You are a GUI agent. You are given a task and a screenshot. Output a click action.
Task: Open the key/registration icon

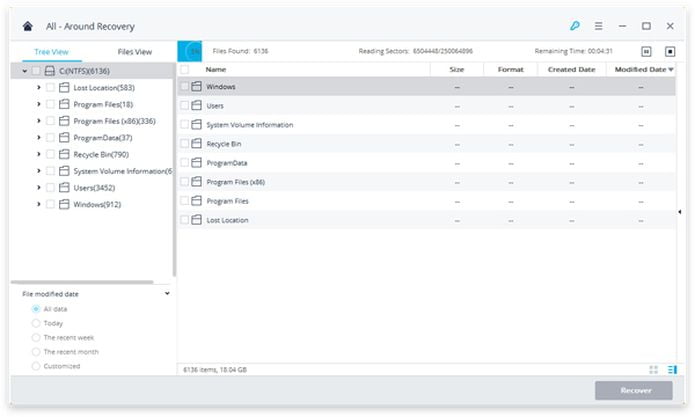tap(575, 26)
